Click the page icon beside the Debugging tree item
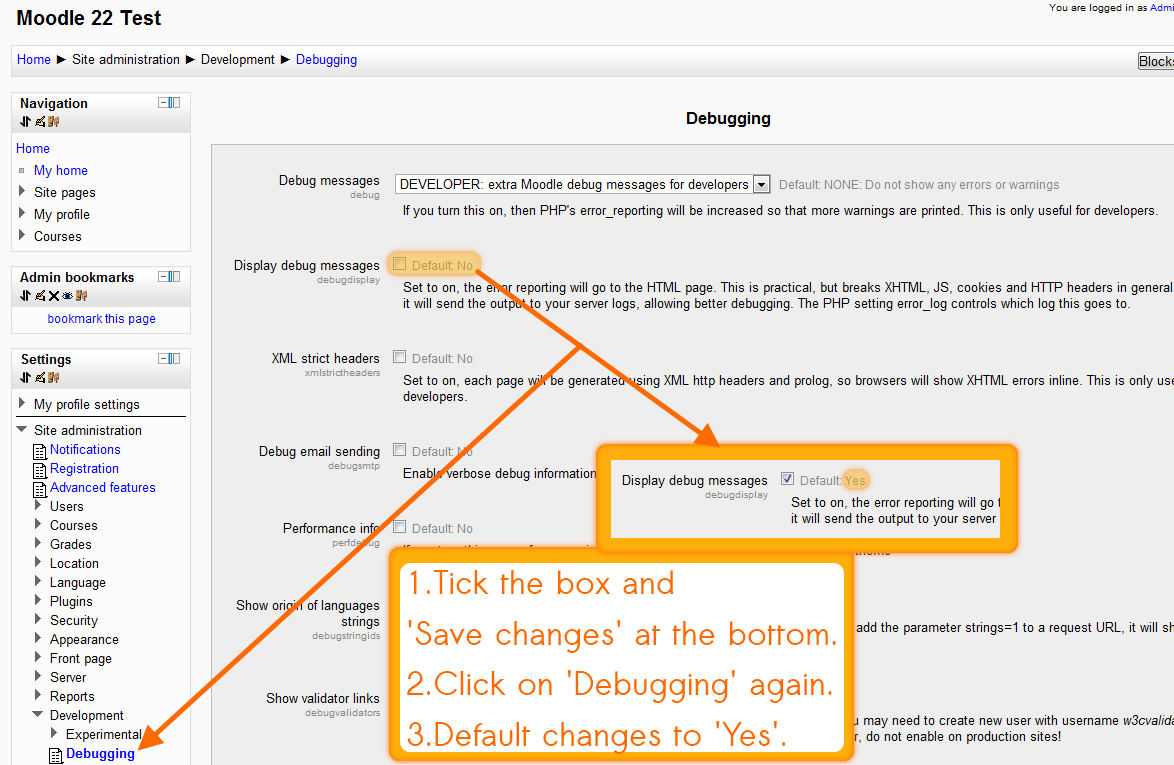This screenshot has width=1174, height=765. pyautogui.click(x=56, y=755)
